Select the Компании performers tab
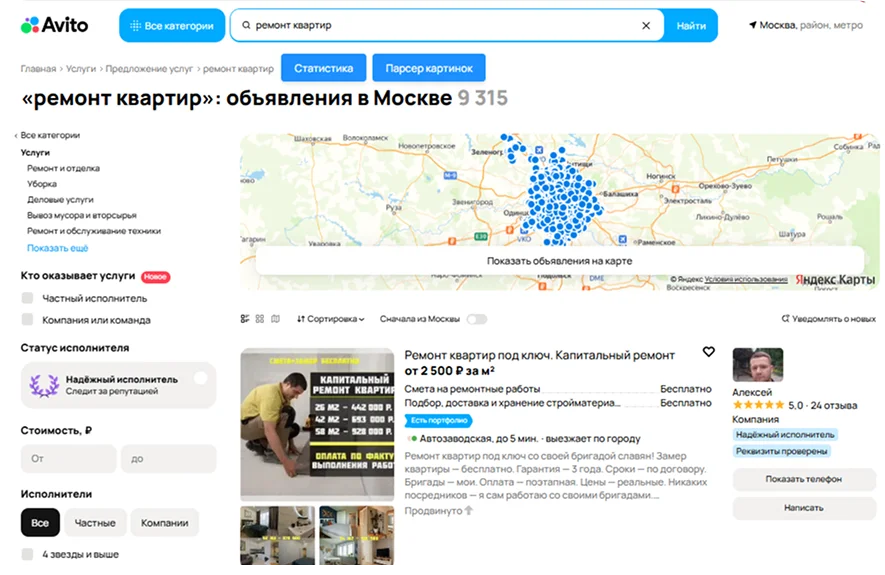 tap(164, 523)
